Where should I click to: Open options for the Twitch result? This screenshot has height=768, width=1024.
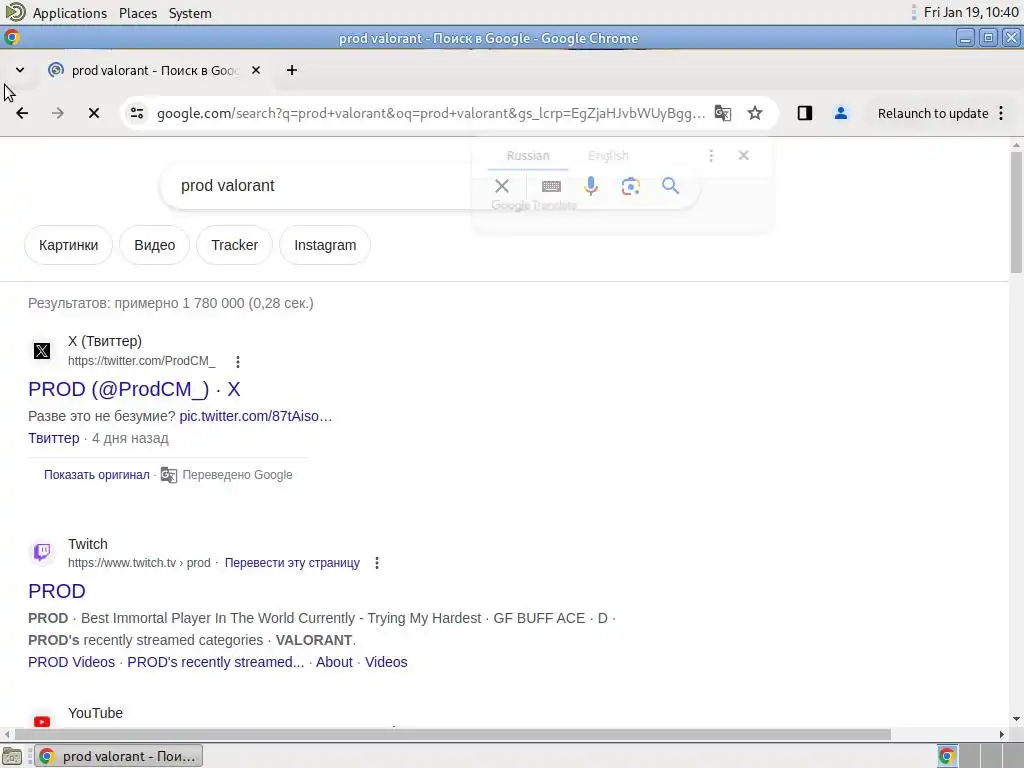[x=377, y=563]
